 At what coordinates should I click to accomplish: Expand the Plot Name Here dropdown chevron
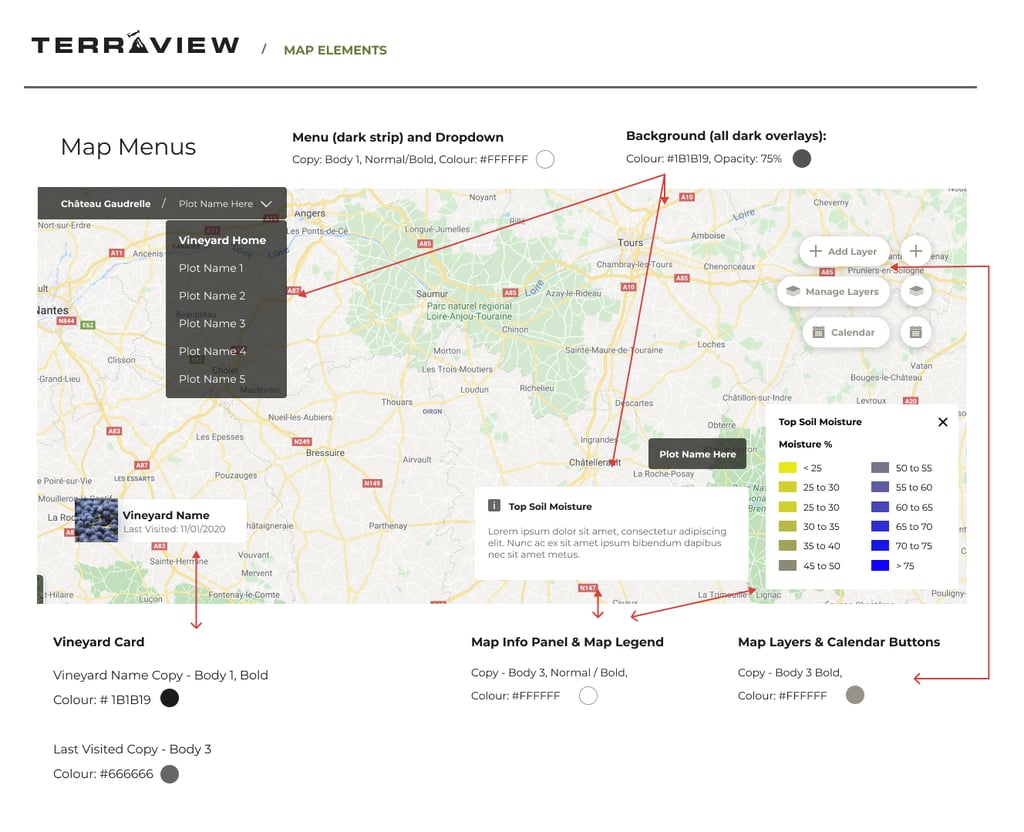click(x=266, y=204)
